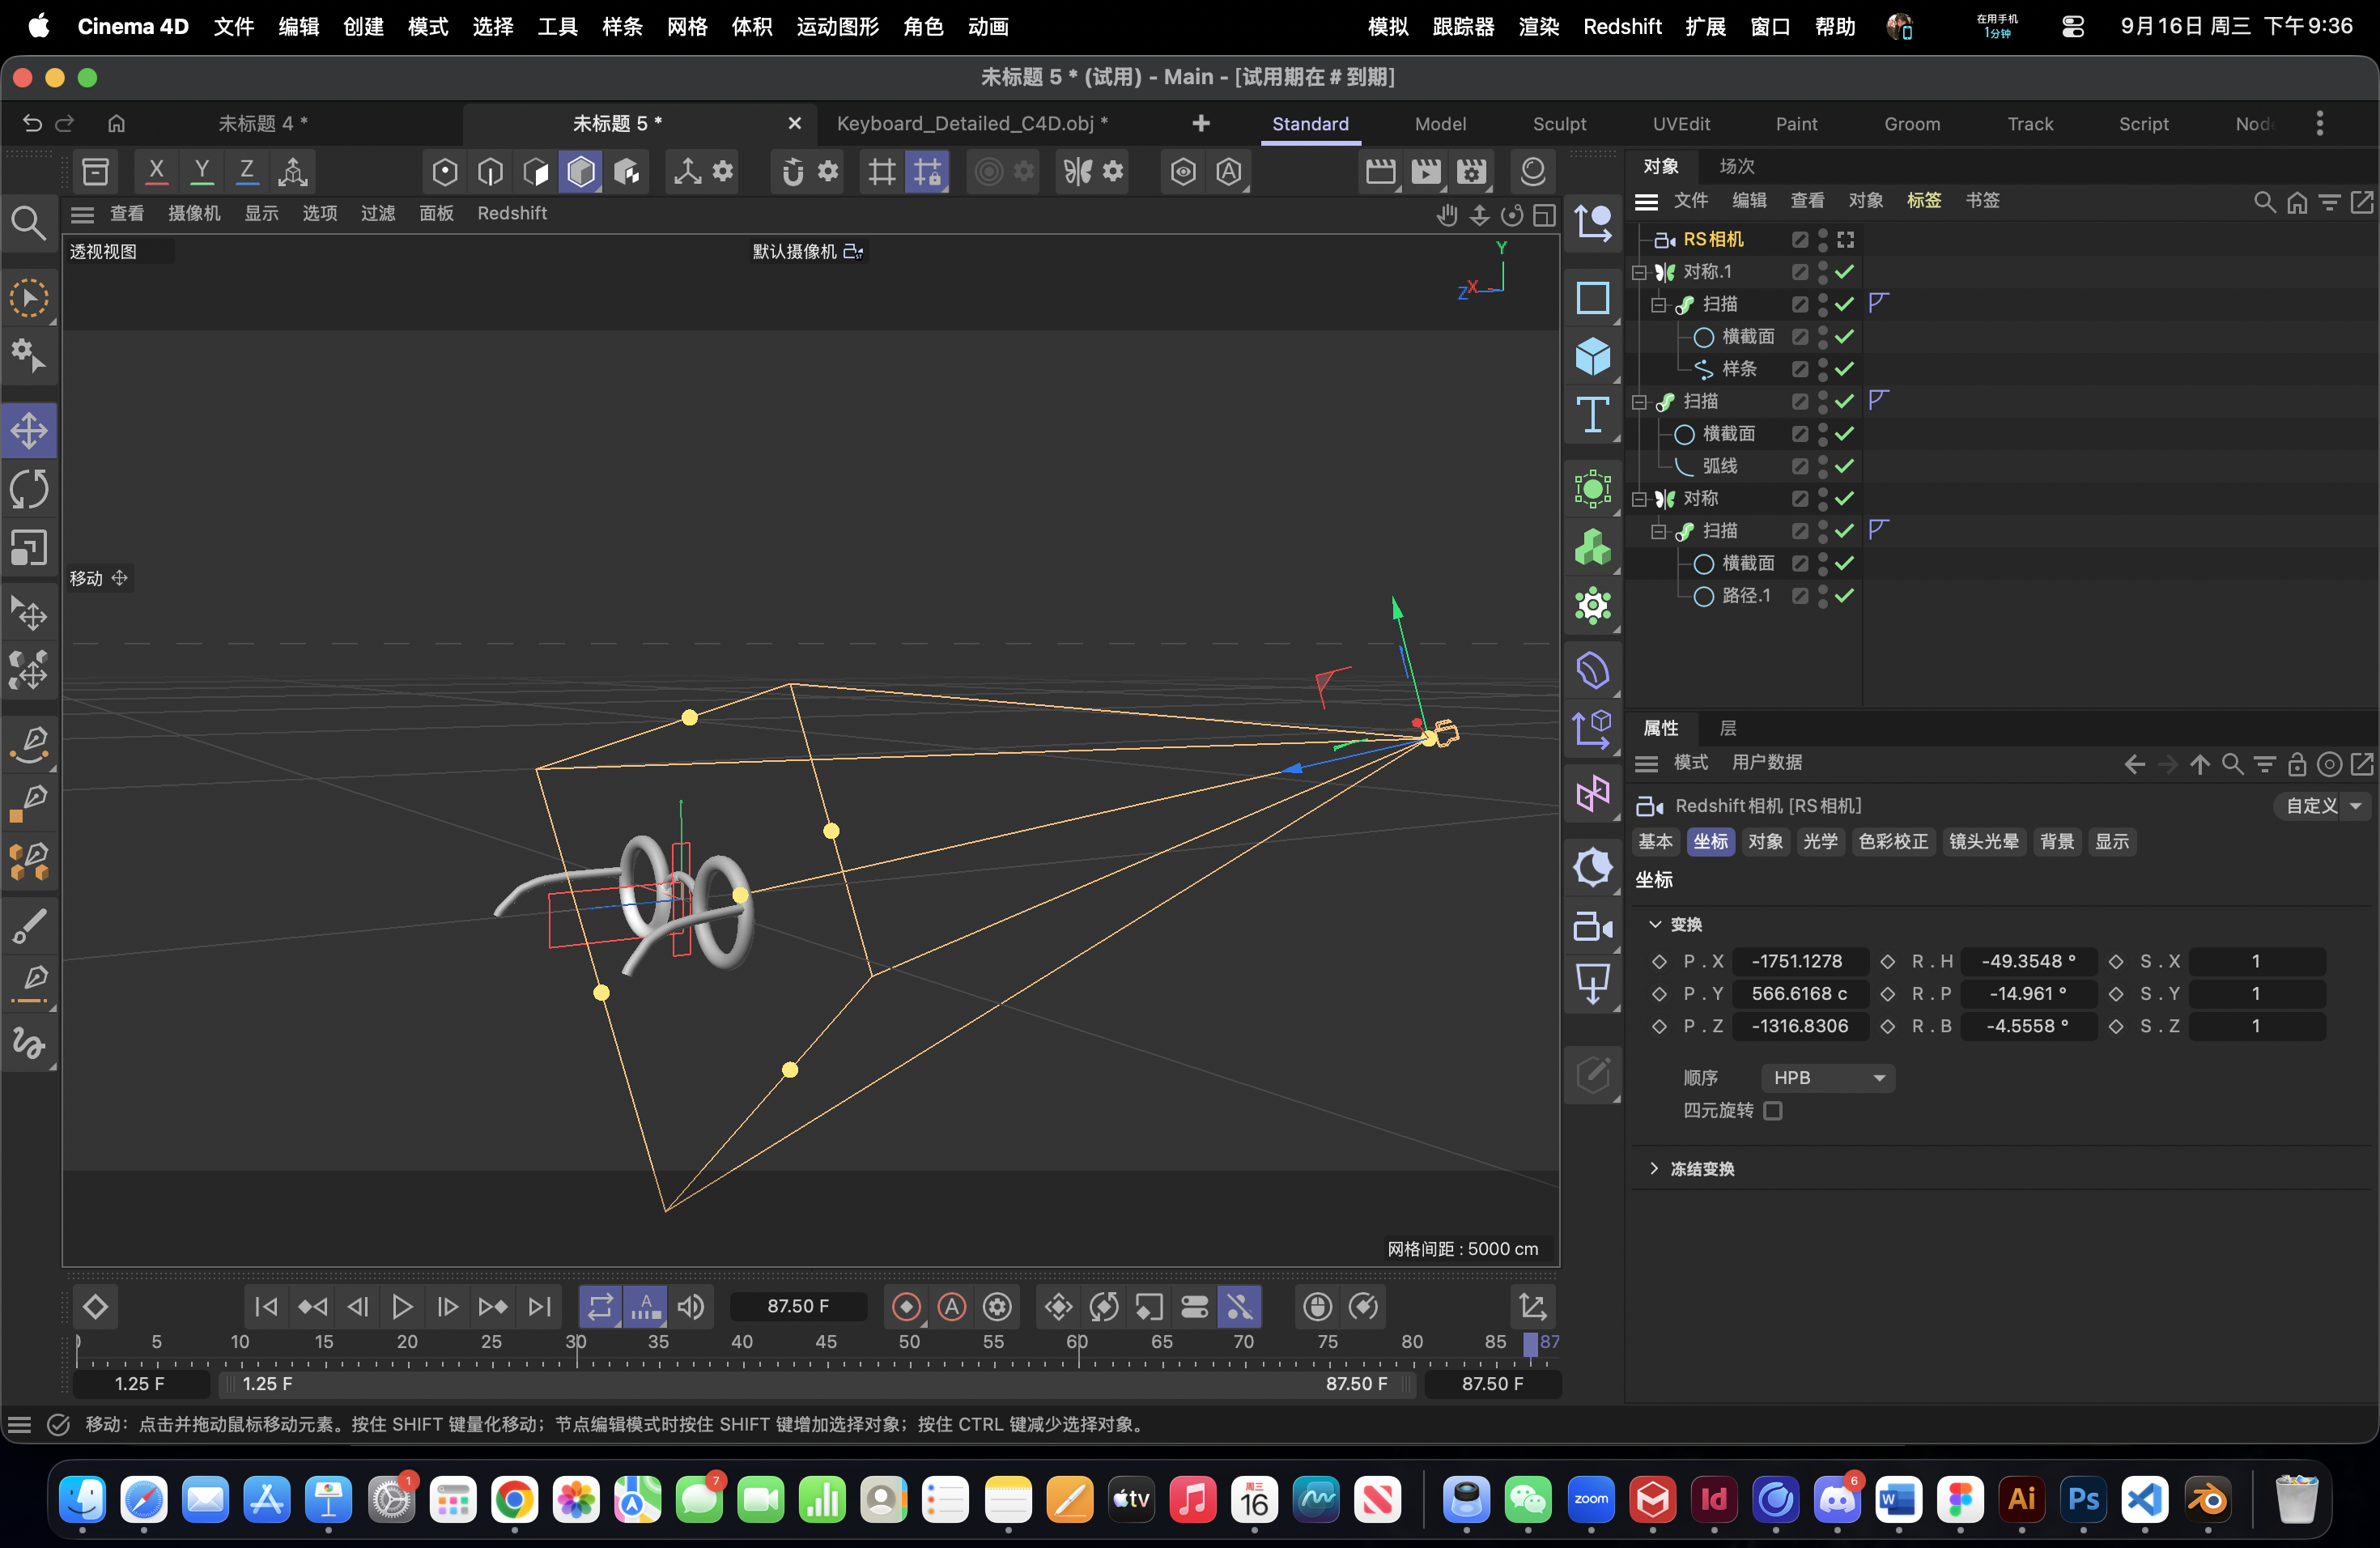Click the magnifier search icon in left toolbar
2380x1548 pixels.
tap(28, 223)
